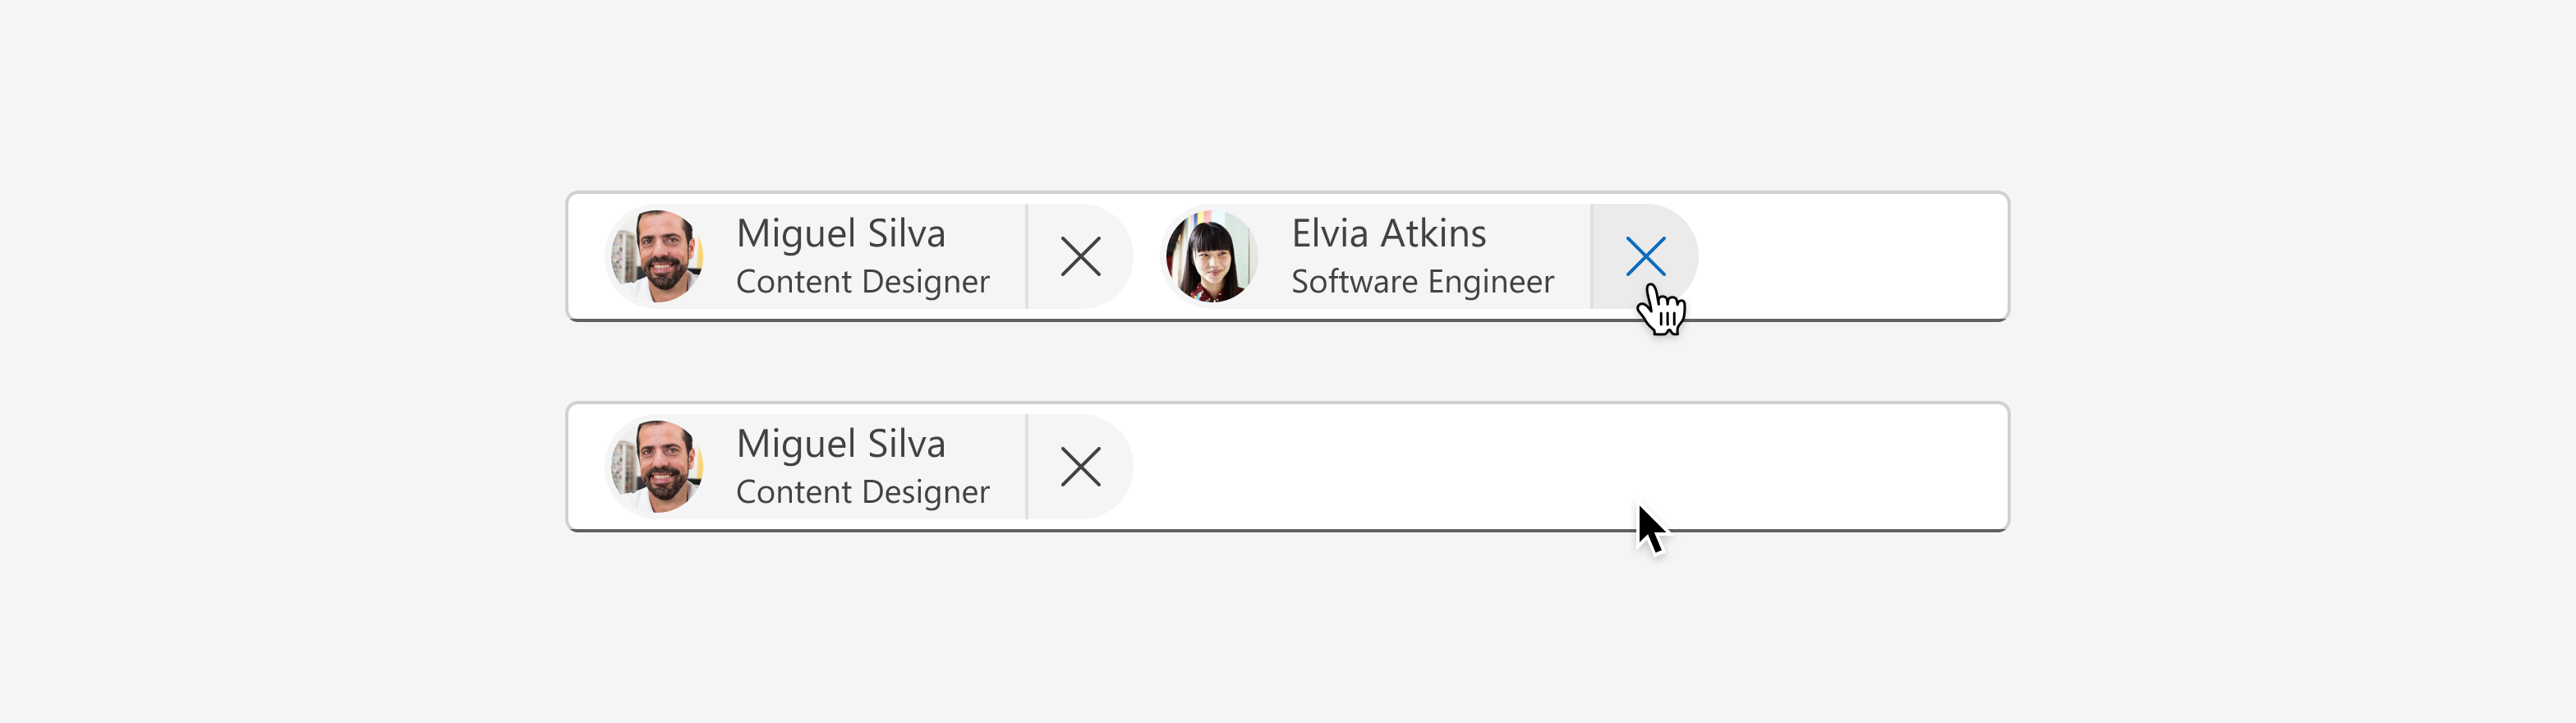Click the divider line in Elvia Atkins chip
2576x723 pixels.
[x=1592, y=257]
